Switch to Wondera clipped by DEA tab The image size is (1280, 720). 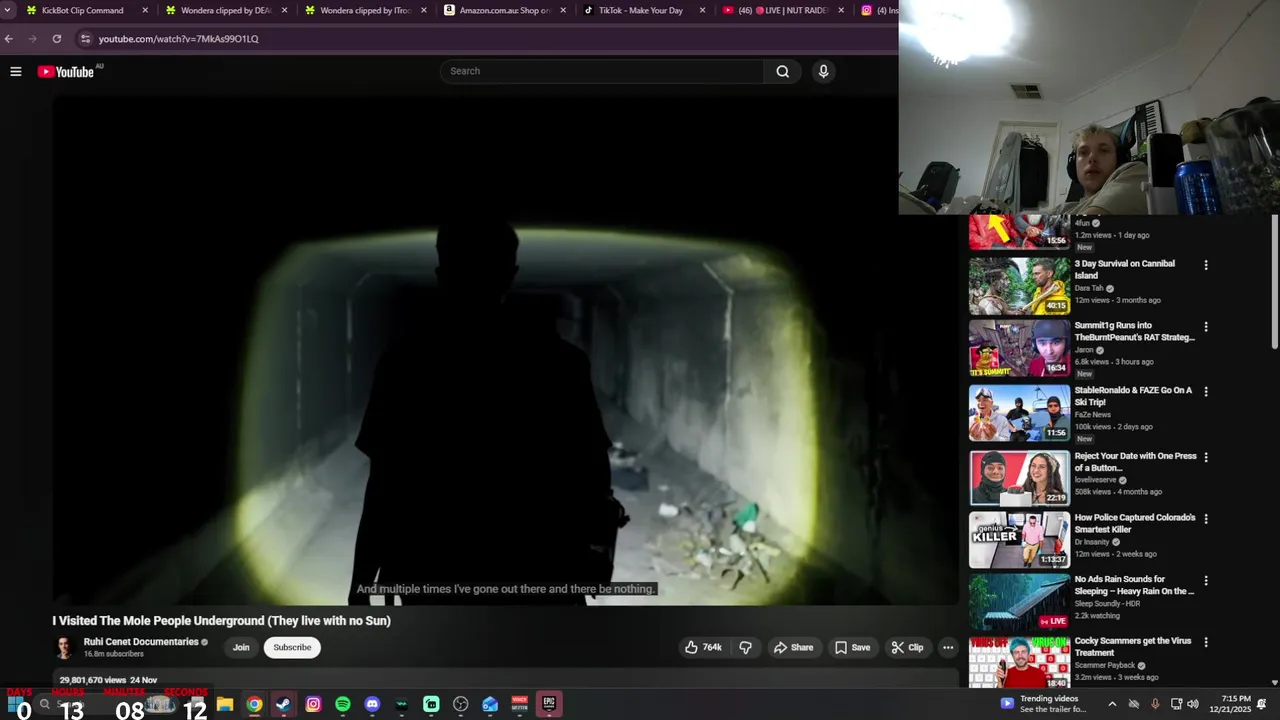tap(226, 10)
